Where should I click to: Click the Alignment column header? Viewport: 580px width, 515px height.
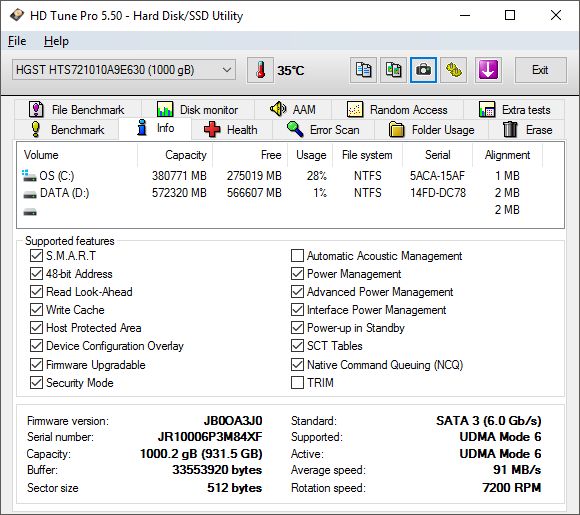(x=508, y=155)
